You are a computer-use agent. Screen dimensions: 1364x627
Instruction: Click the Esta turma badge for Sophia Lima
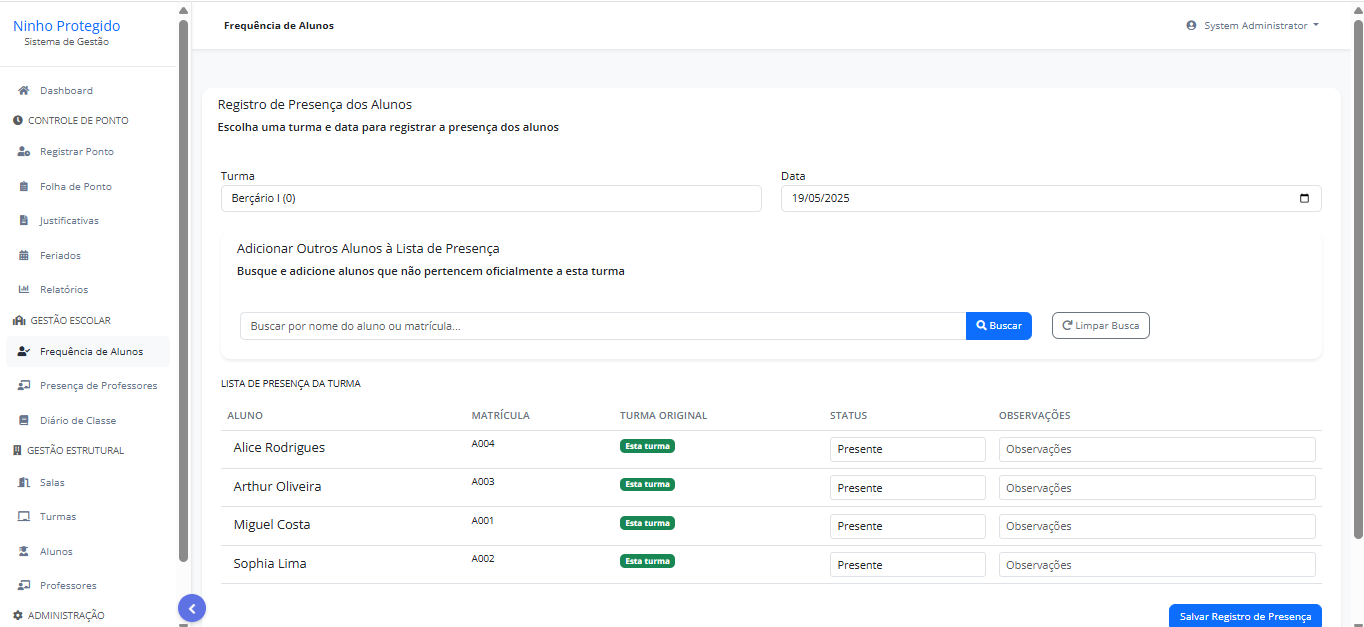click(647, 561)
